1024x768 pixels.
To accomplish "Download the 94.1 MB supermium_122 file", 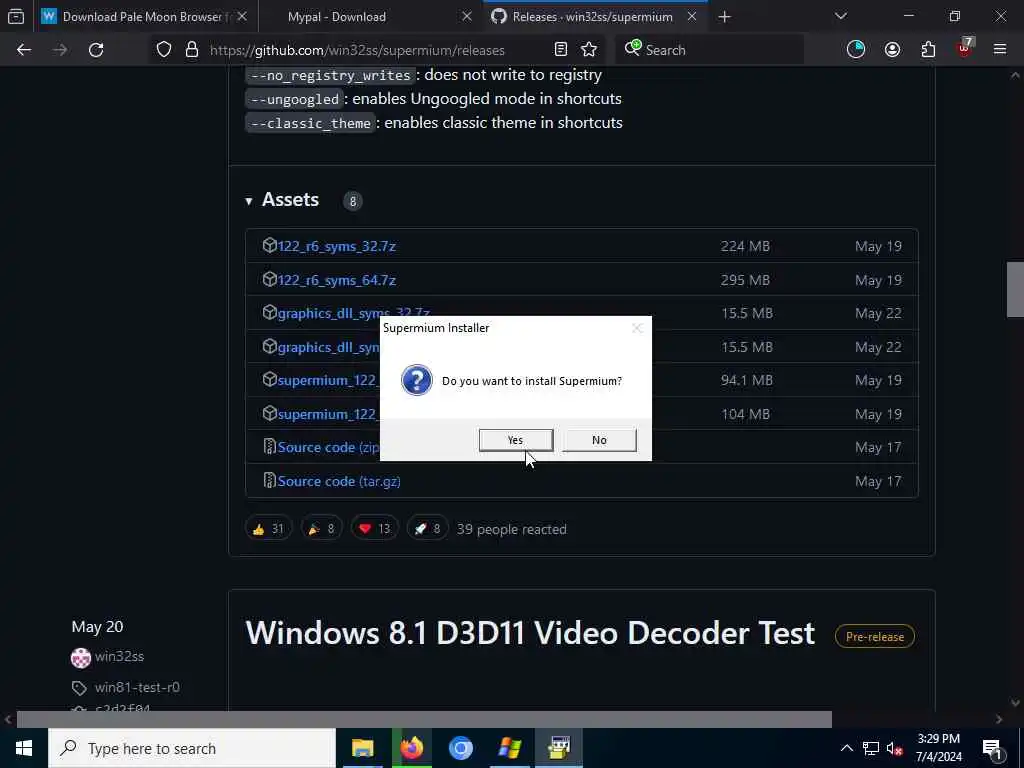I will 328,380.
